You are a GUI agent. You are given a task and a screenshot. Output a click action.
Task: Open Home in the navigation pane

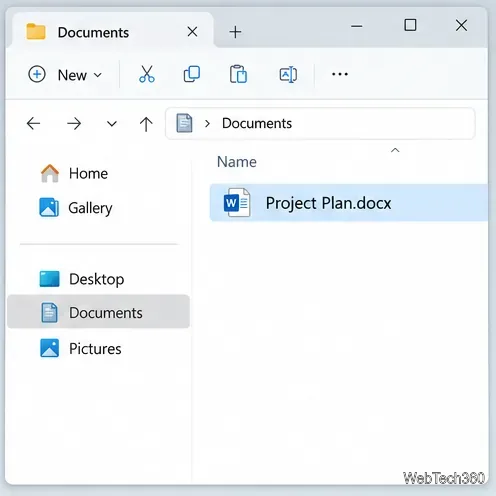pos(74,173)
